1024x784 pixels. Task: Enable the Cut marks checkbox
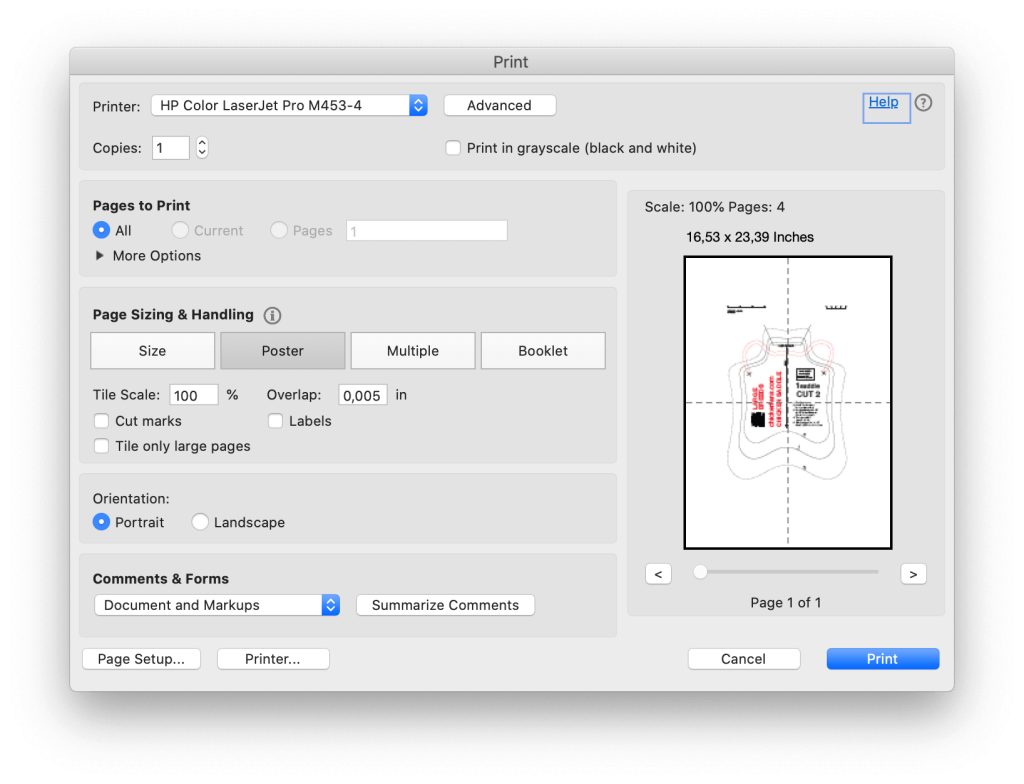click(x=102, y=421)
